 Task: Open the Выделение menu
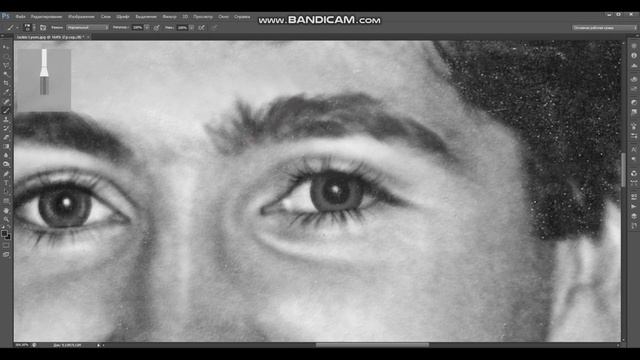(x=146, y=17)
